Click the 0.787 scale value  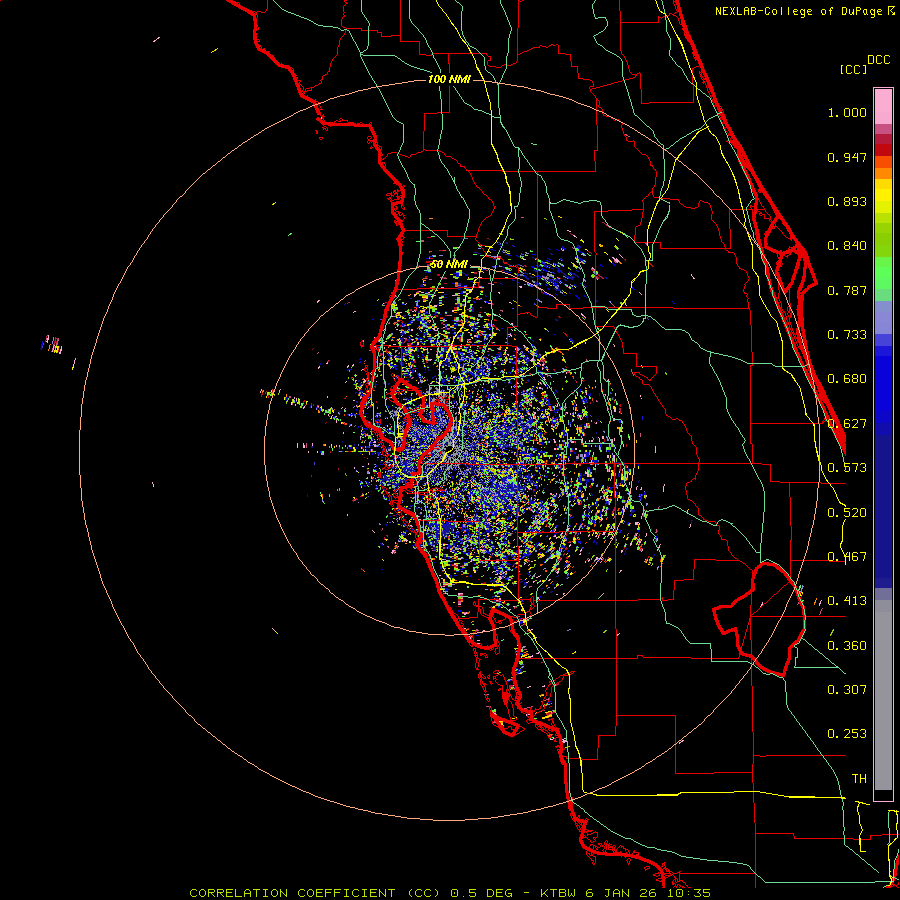847,290
